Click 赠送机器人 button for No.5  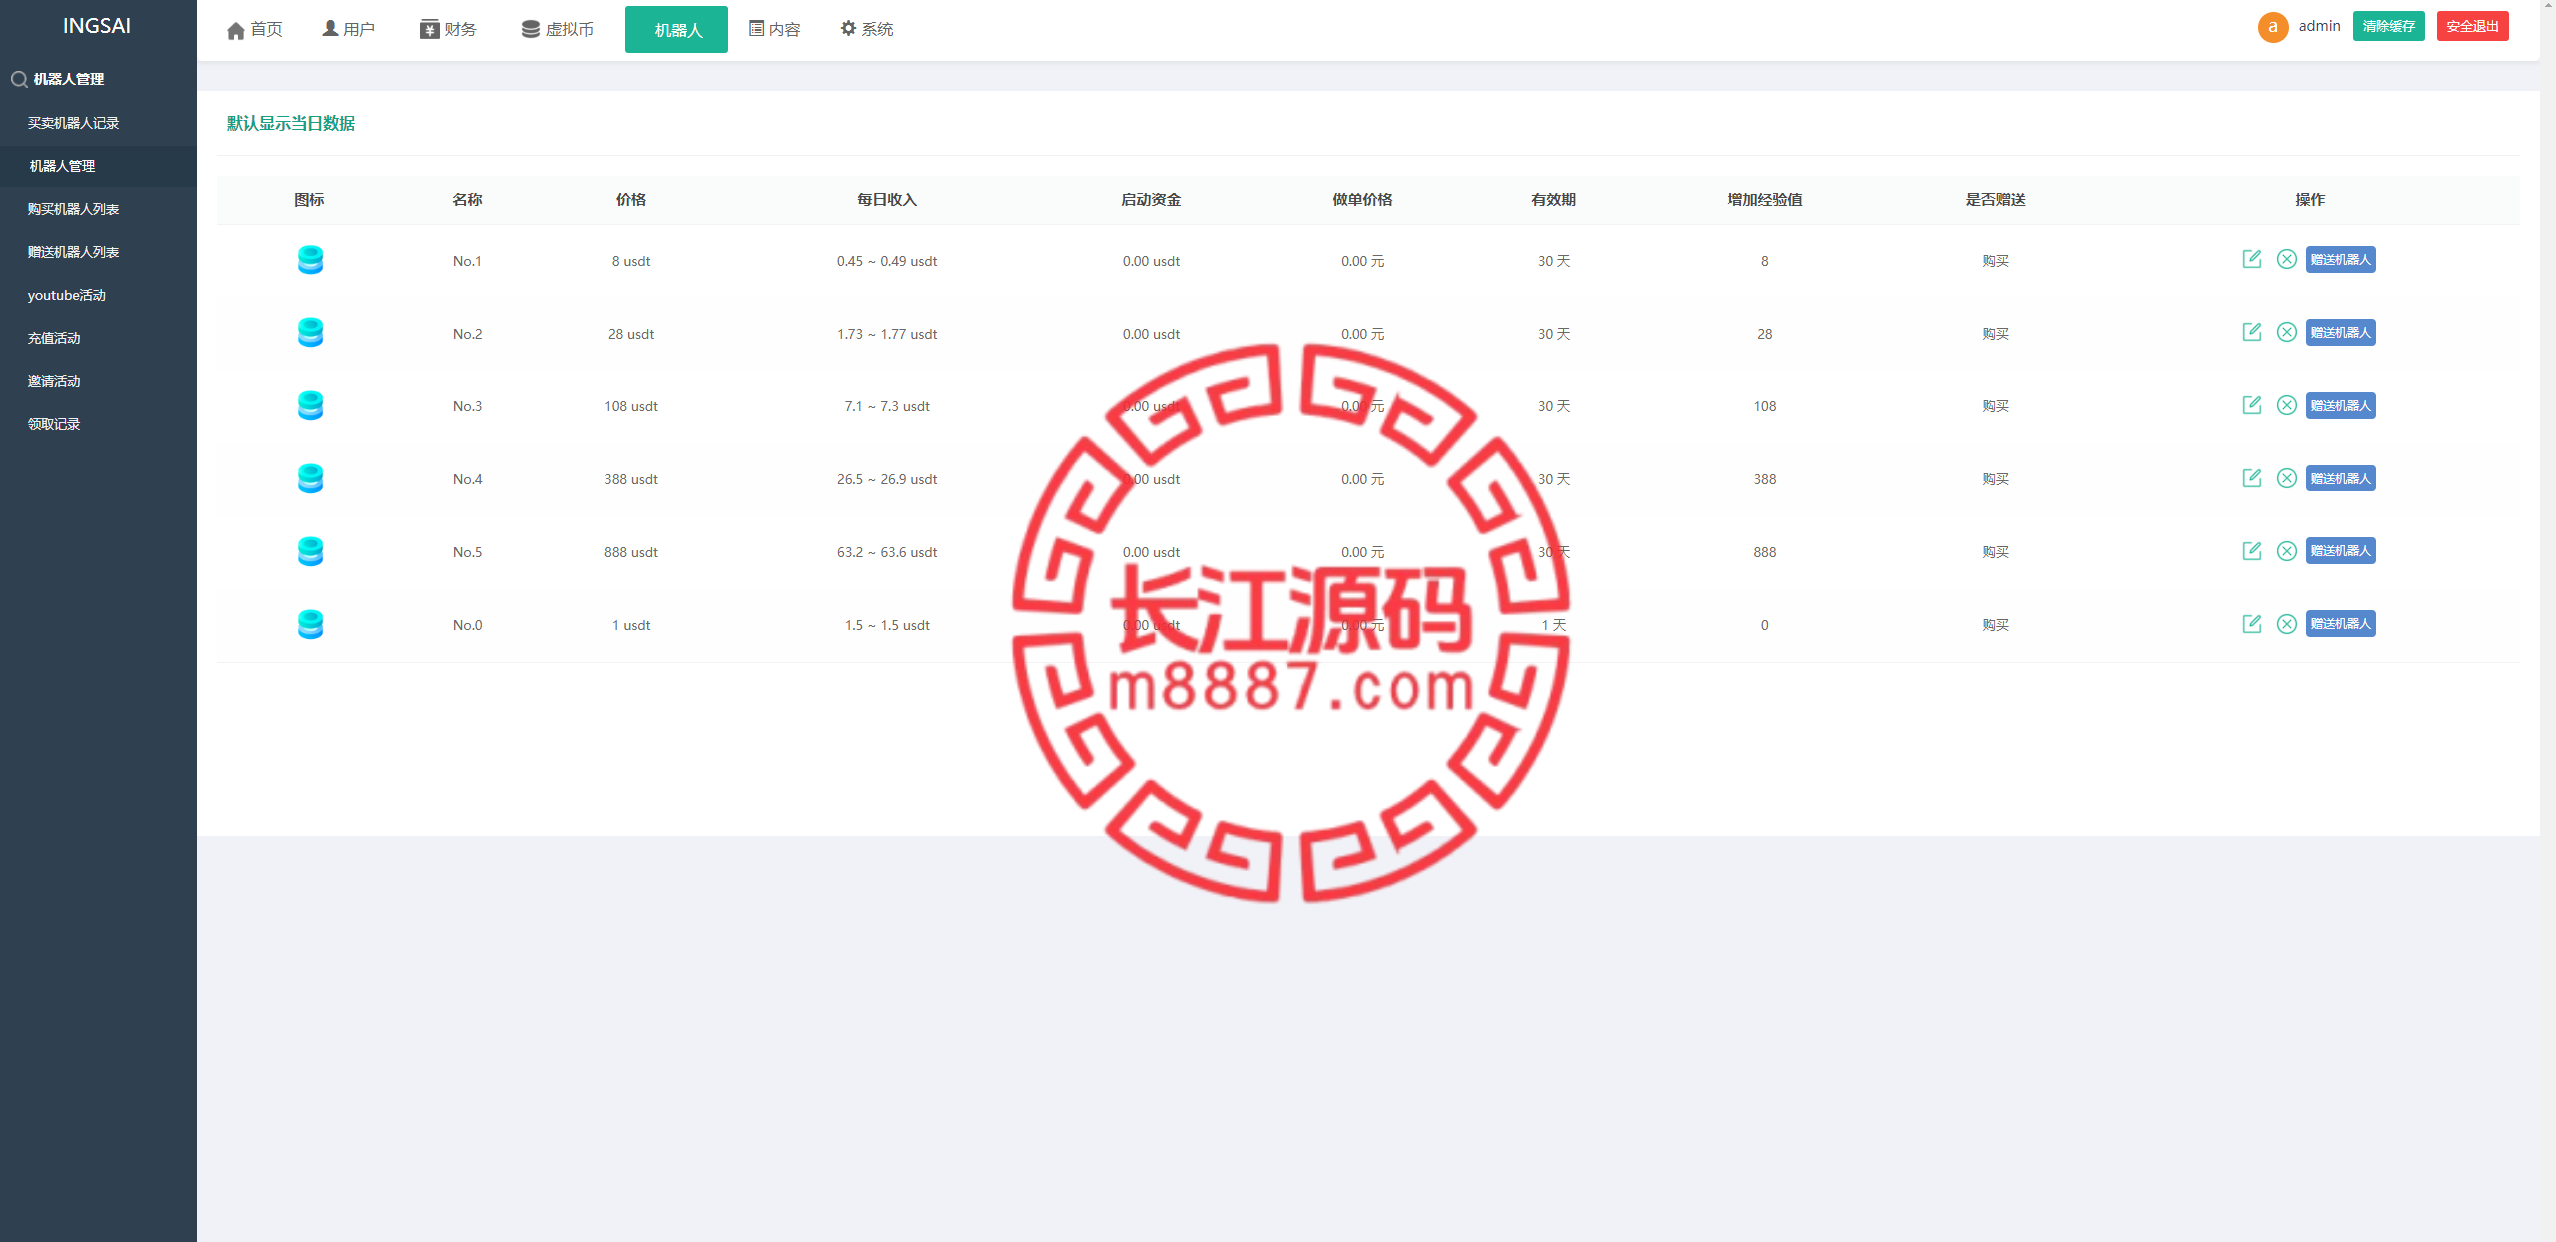pyautogui.click(x=2340, y=551)
